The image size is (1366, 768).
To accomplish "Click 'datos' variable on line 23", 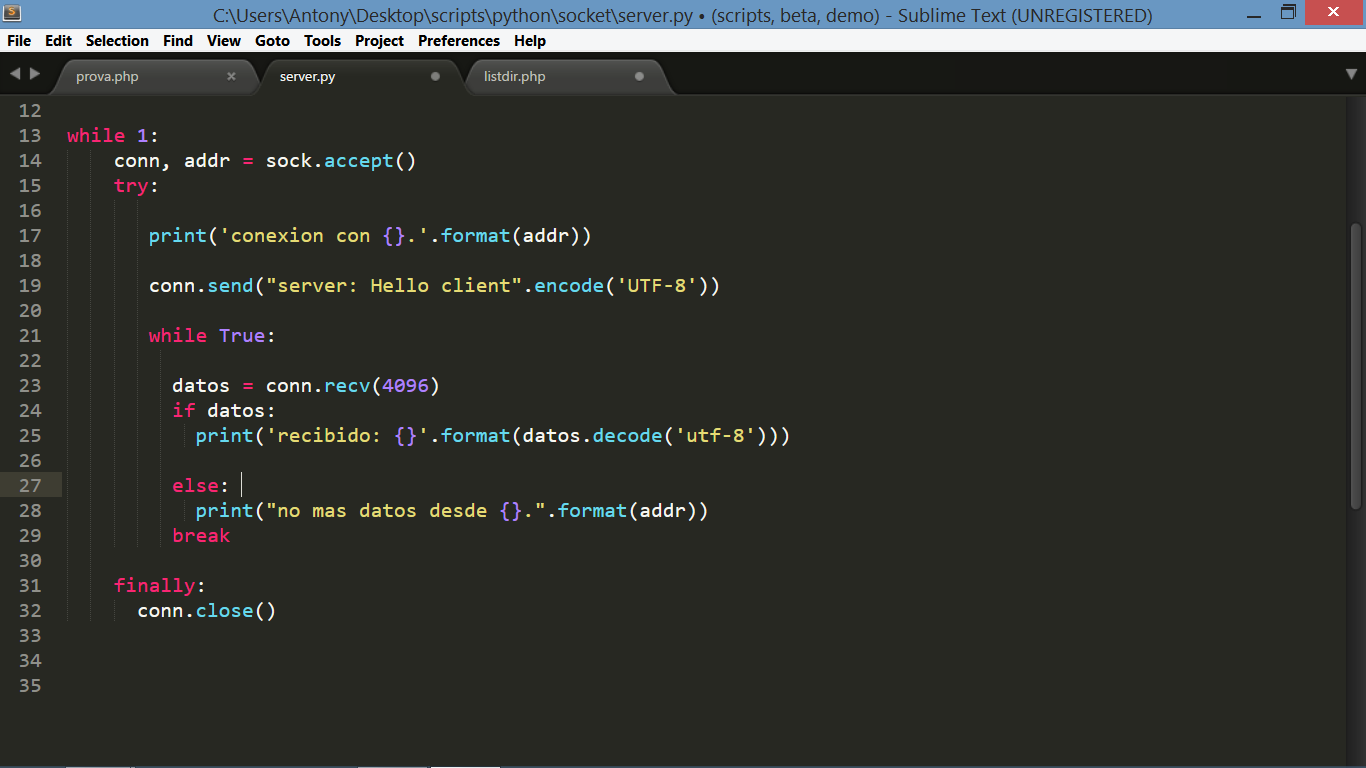I will point(201,386).
